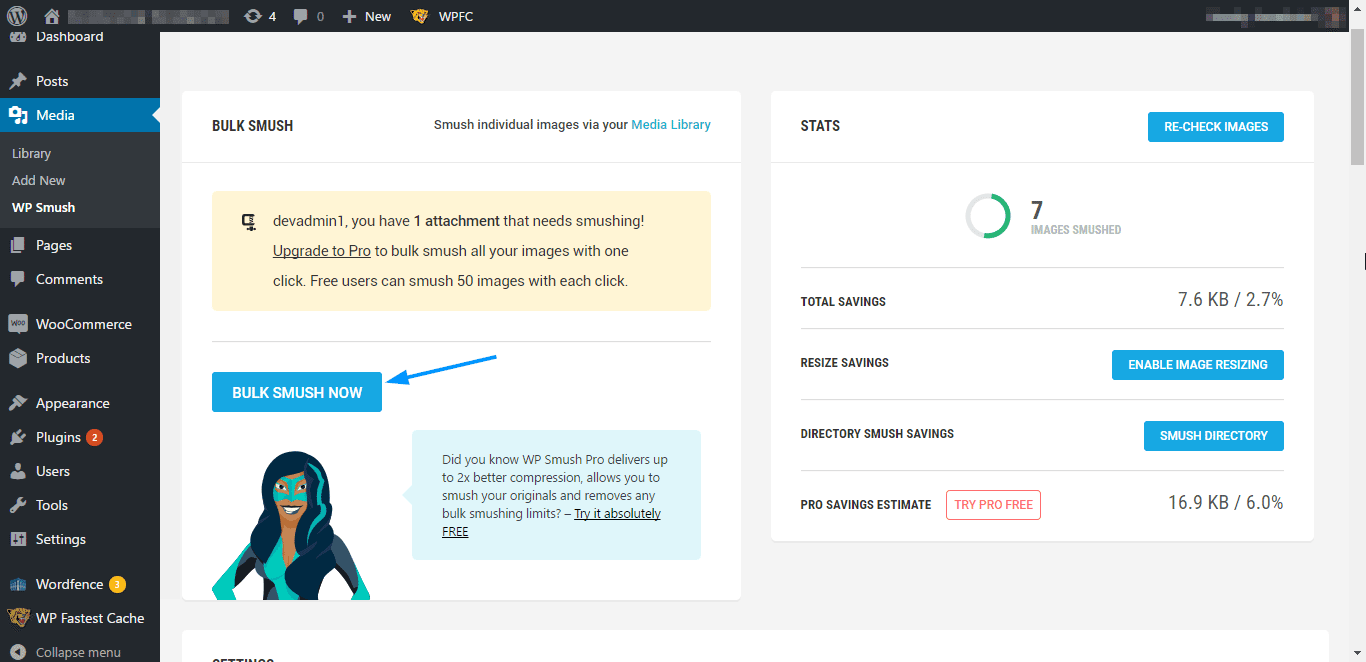The image size is (1366, 662).
Task: Click the Settings sliders icon
Action: [18, 539]
